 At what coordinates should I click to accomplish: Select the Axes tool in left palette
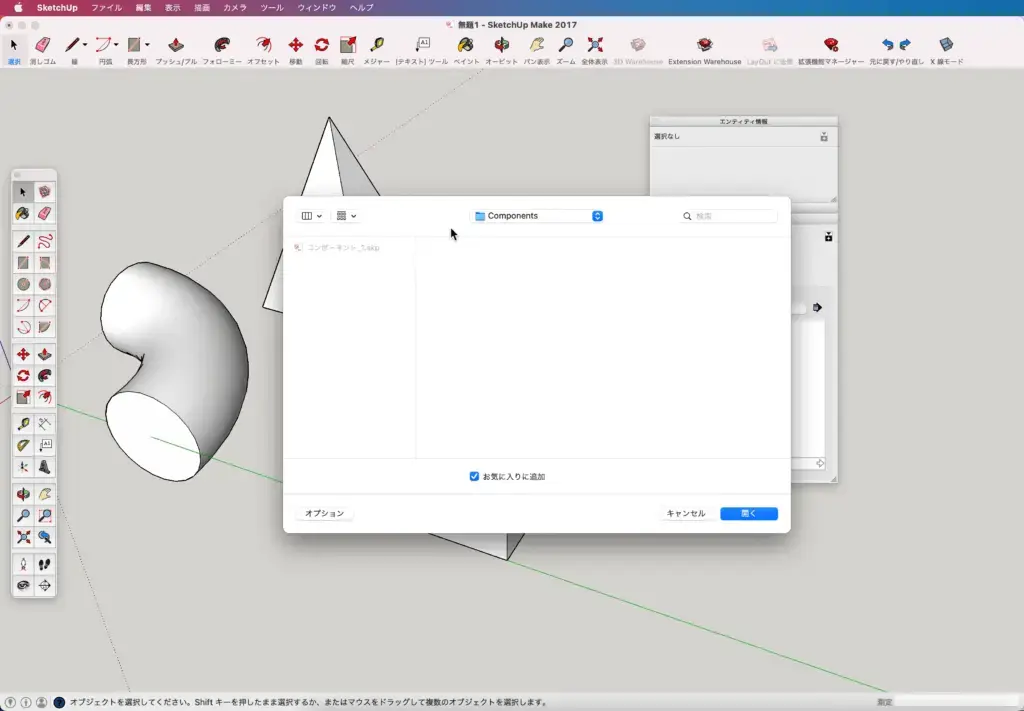(24, 467)
